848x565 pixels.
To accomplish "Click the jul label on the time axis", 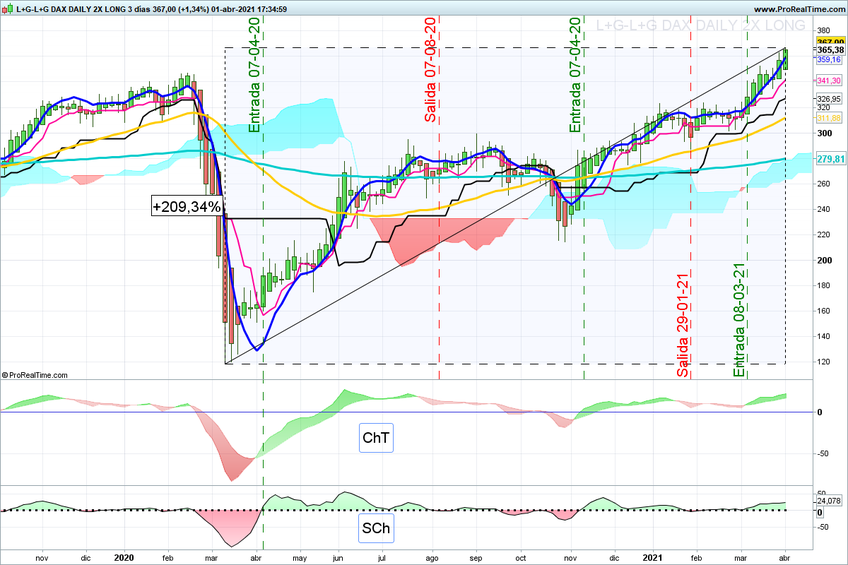I will point(382,559).
